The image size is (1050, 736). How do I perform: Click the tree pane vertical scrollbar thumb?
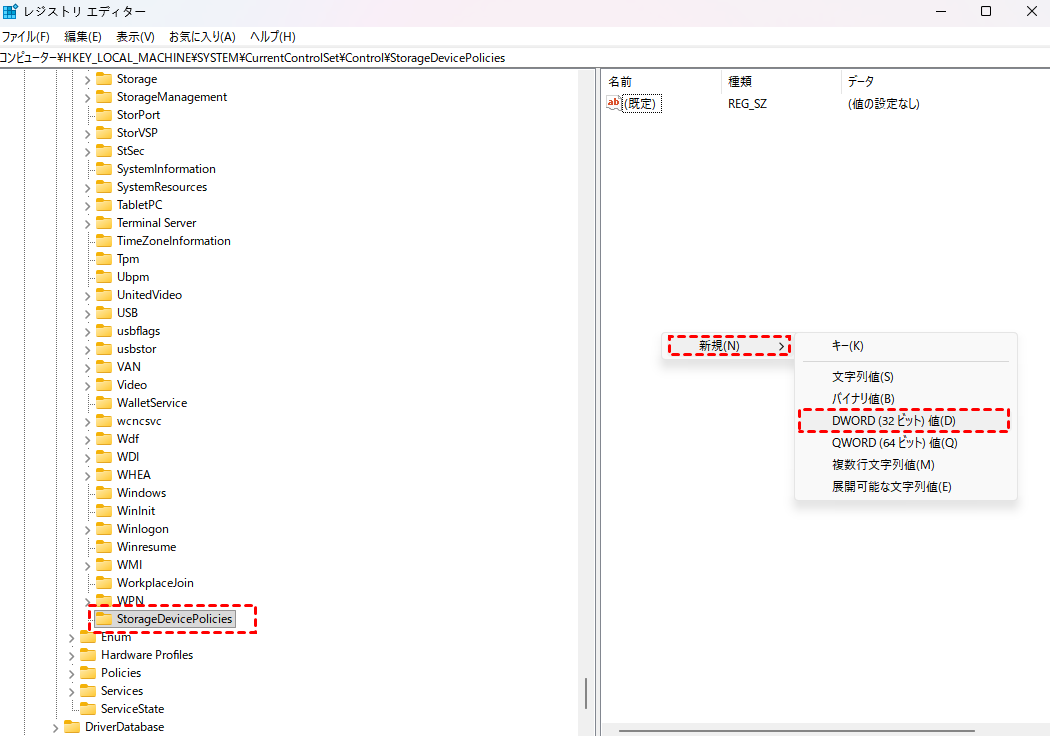pos(586,693)
